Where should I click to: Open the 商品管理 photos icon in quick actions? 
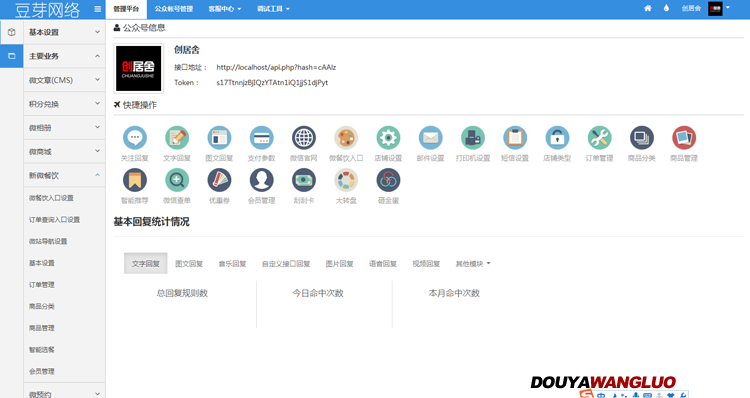point(684,138)
